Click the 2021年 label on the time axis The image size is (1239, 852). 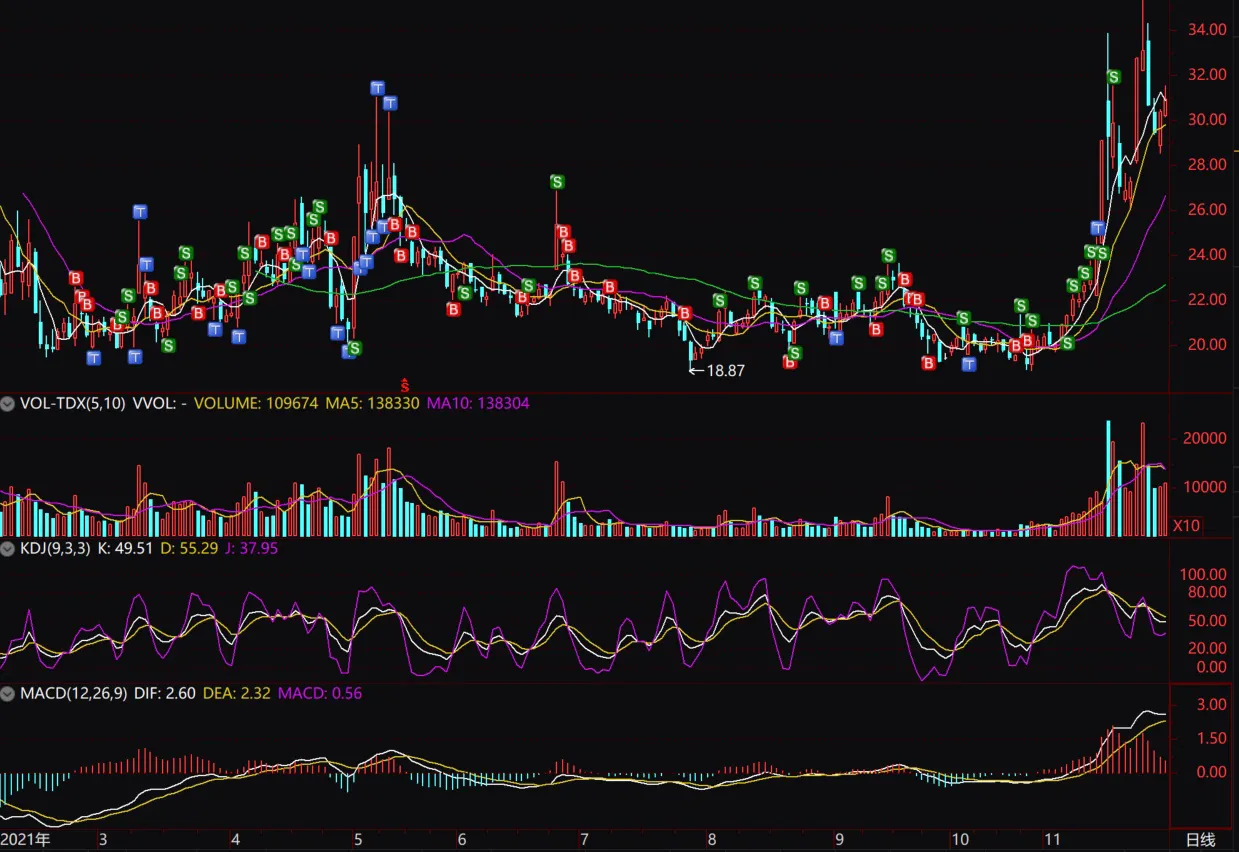[24, 839]
